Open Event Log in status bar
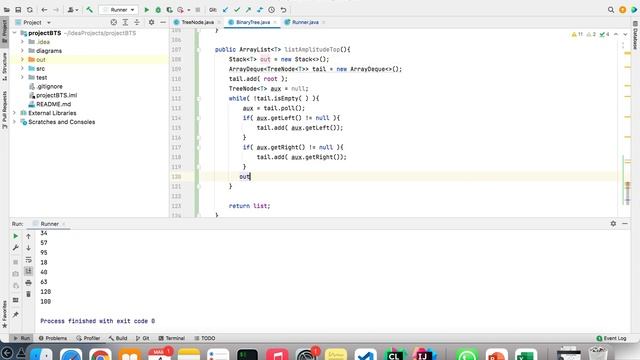Screen dimensions: 640x360 pyautogui.click(x=611, y=338)
